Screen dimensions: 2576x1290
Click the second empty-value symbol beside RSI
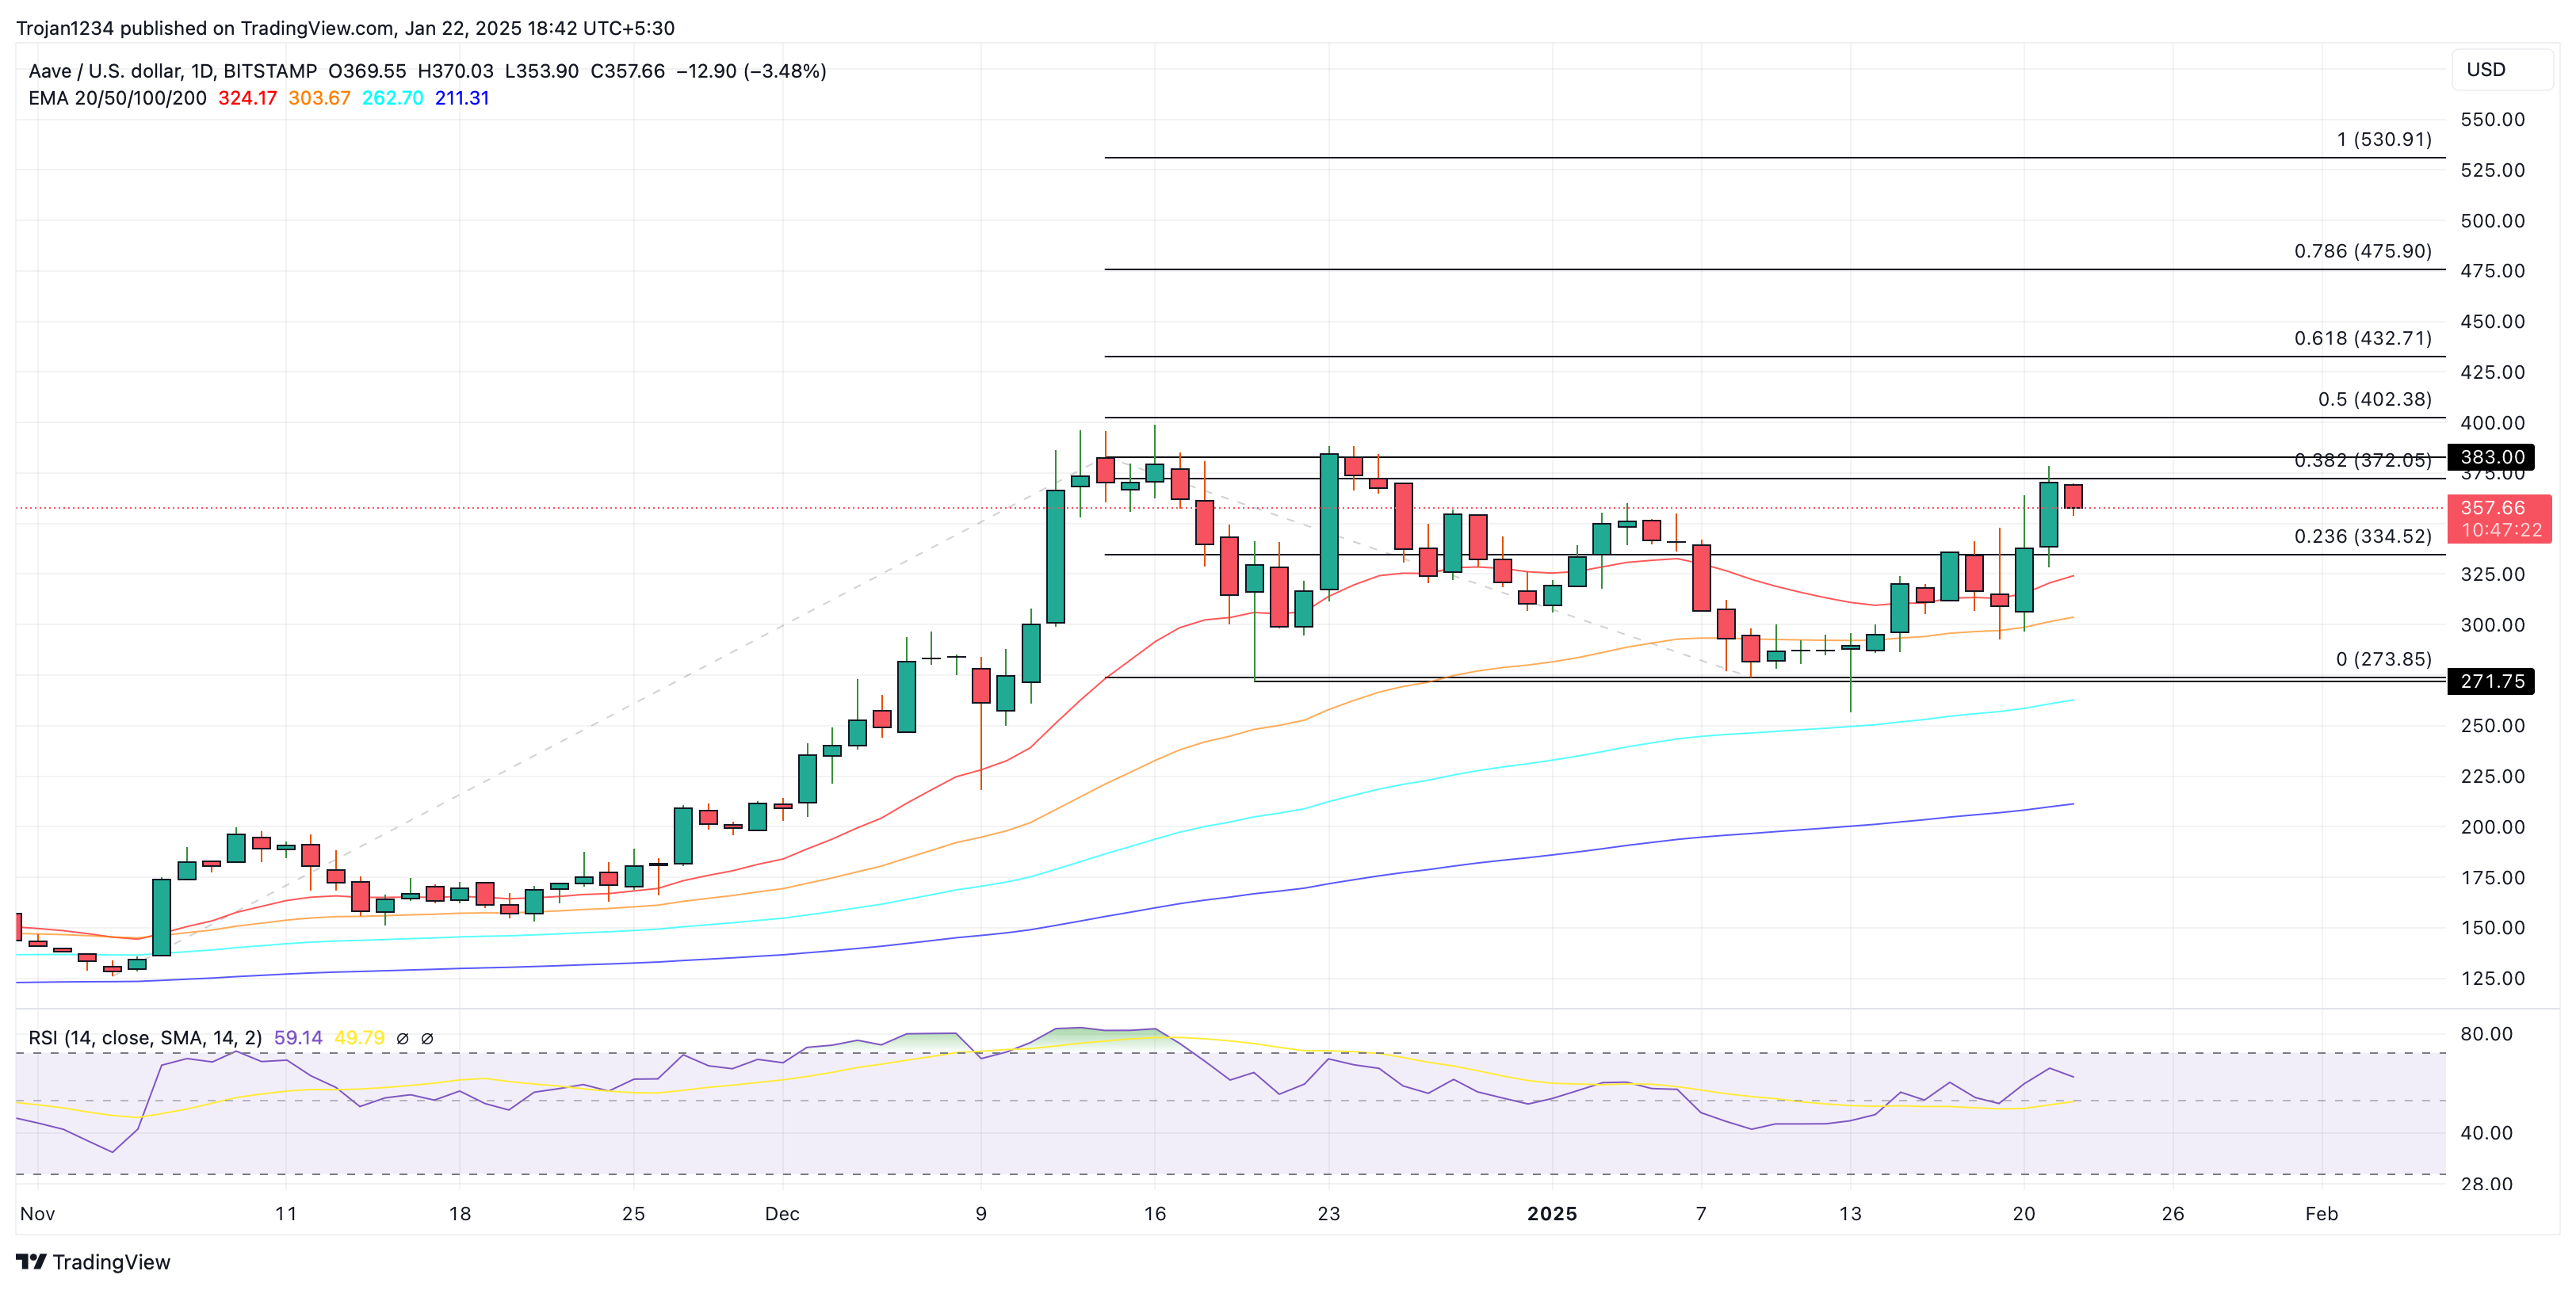427,1038
